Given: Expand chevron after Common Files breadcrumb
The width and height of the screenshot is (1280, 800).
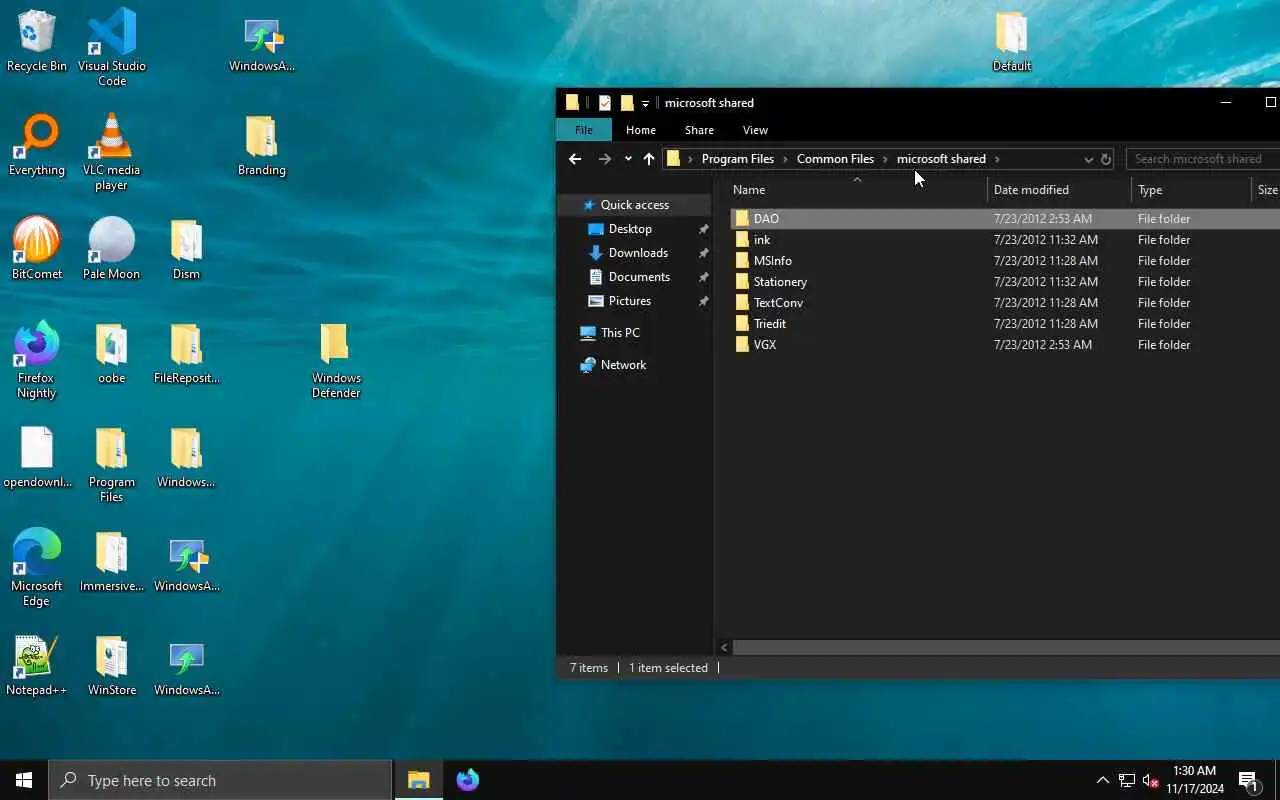Looking at the screenshot, I should [885, 159].
